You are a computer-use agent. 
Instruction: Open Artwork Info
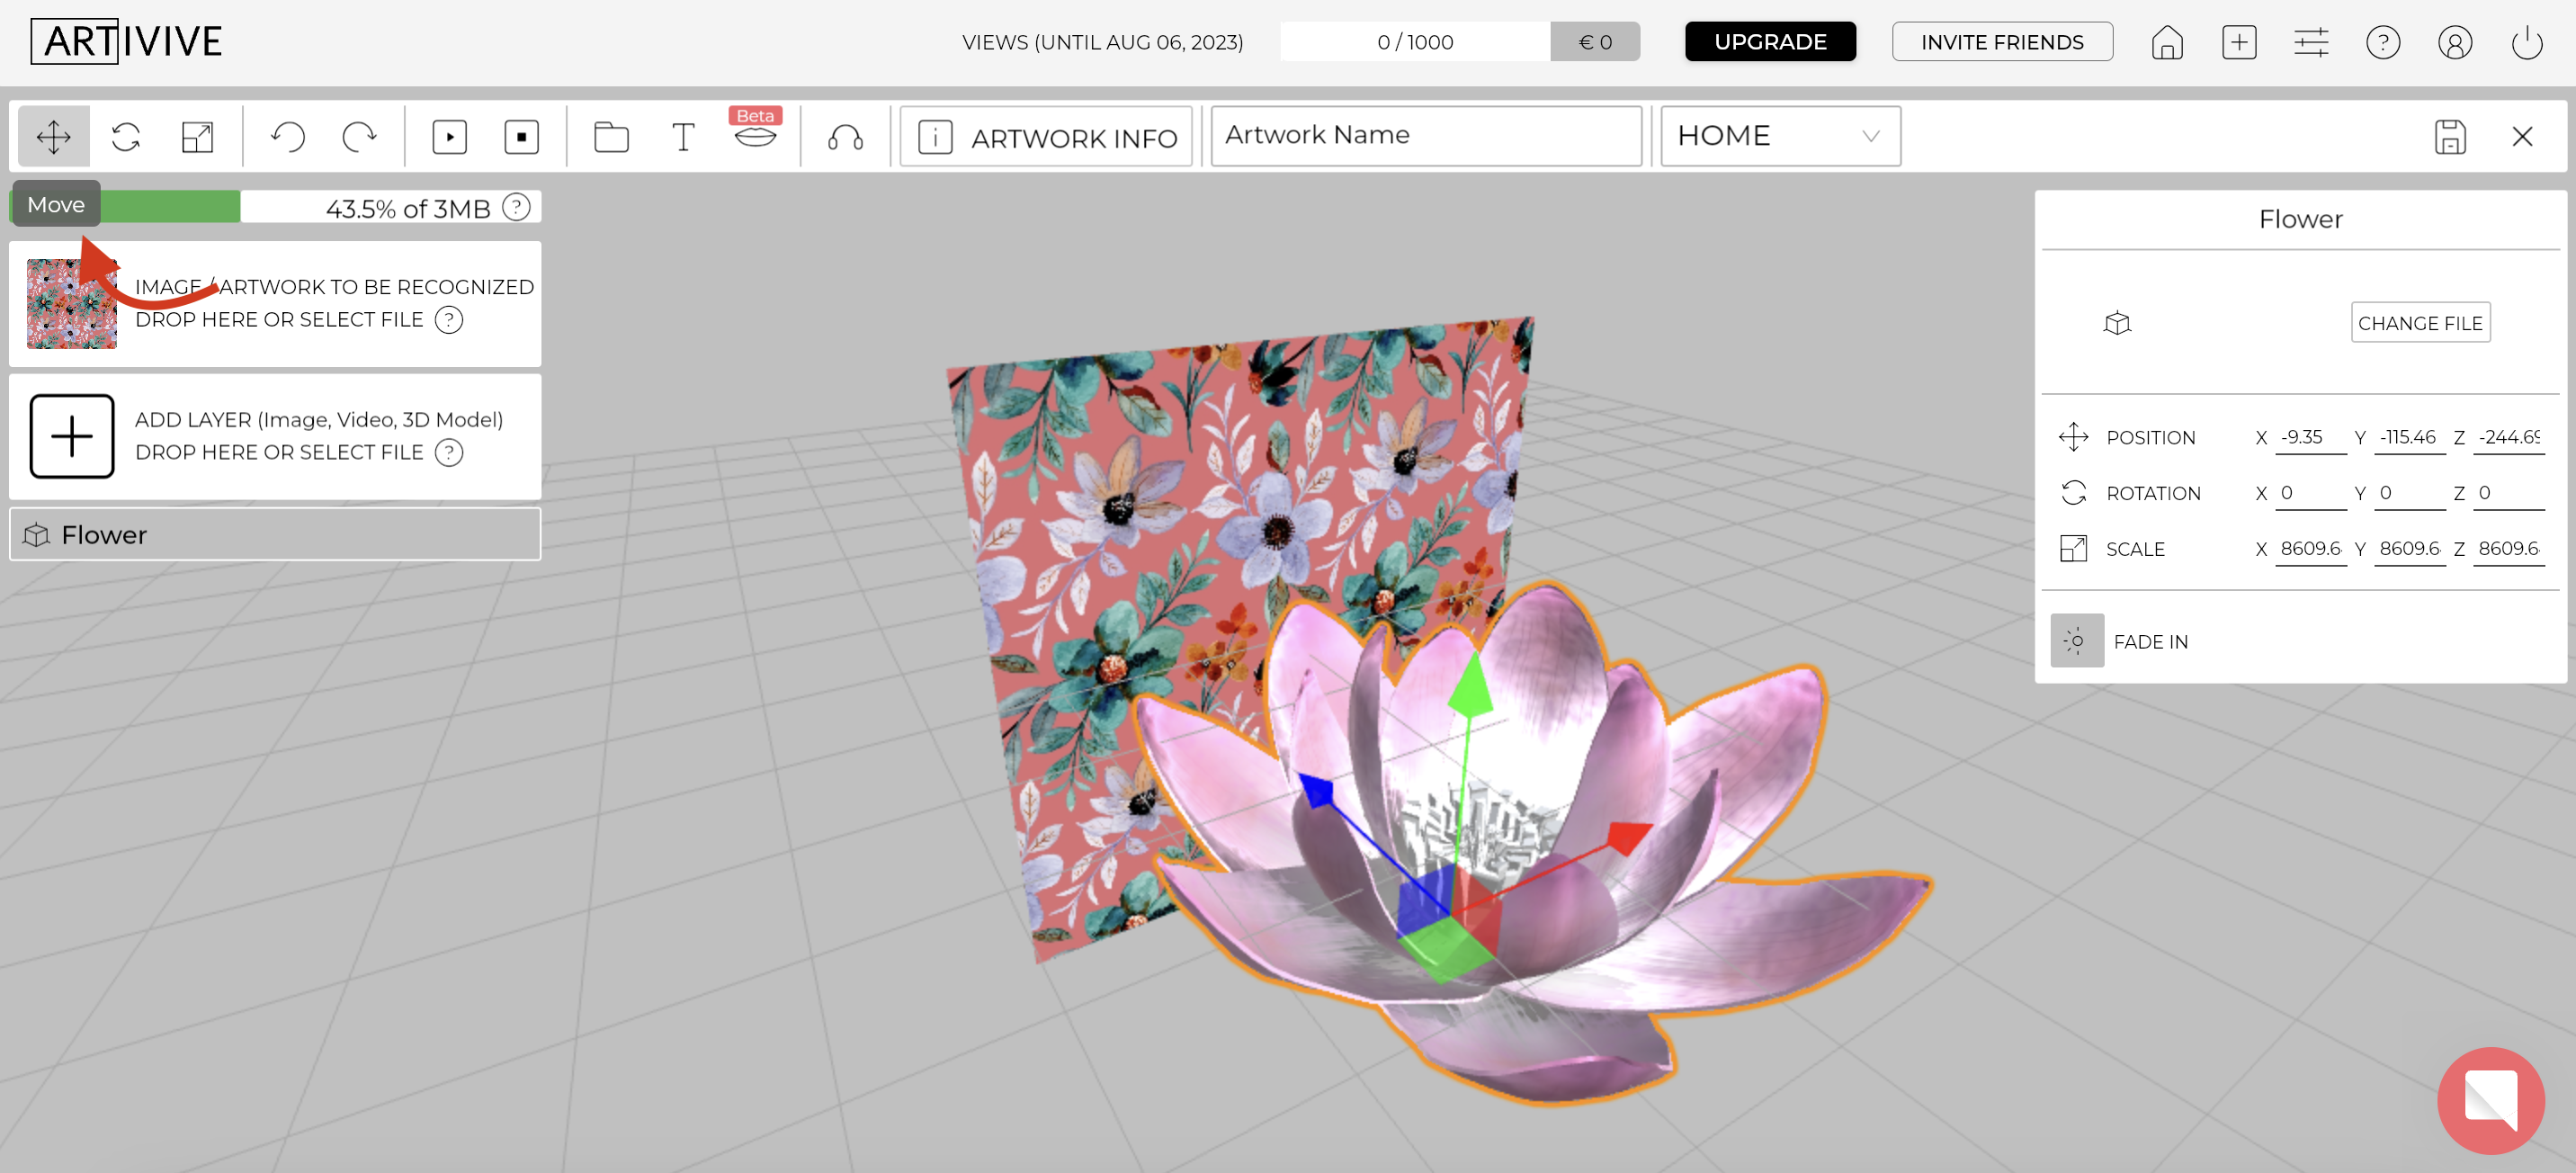[x=1046, y=136]
